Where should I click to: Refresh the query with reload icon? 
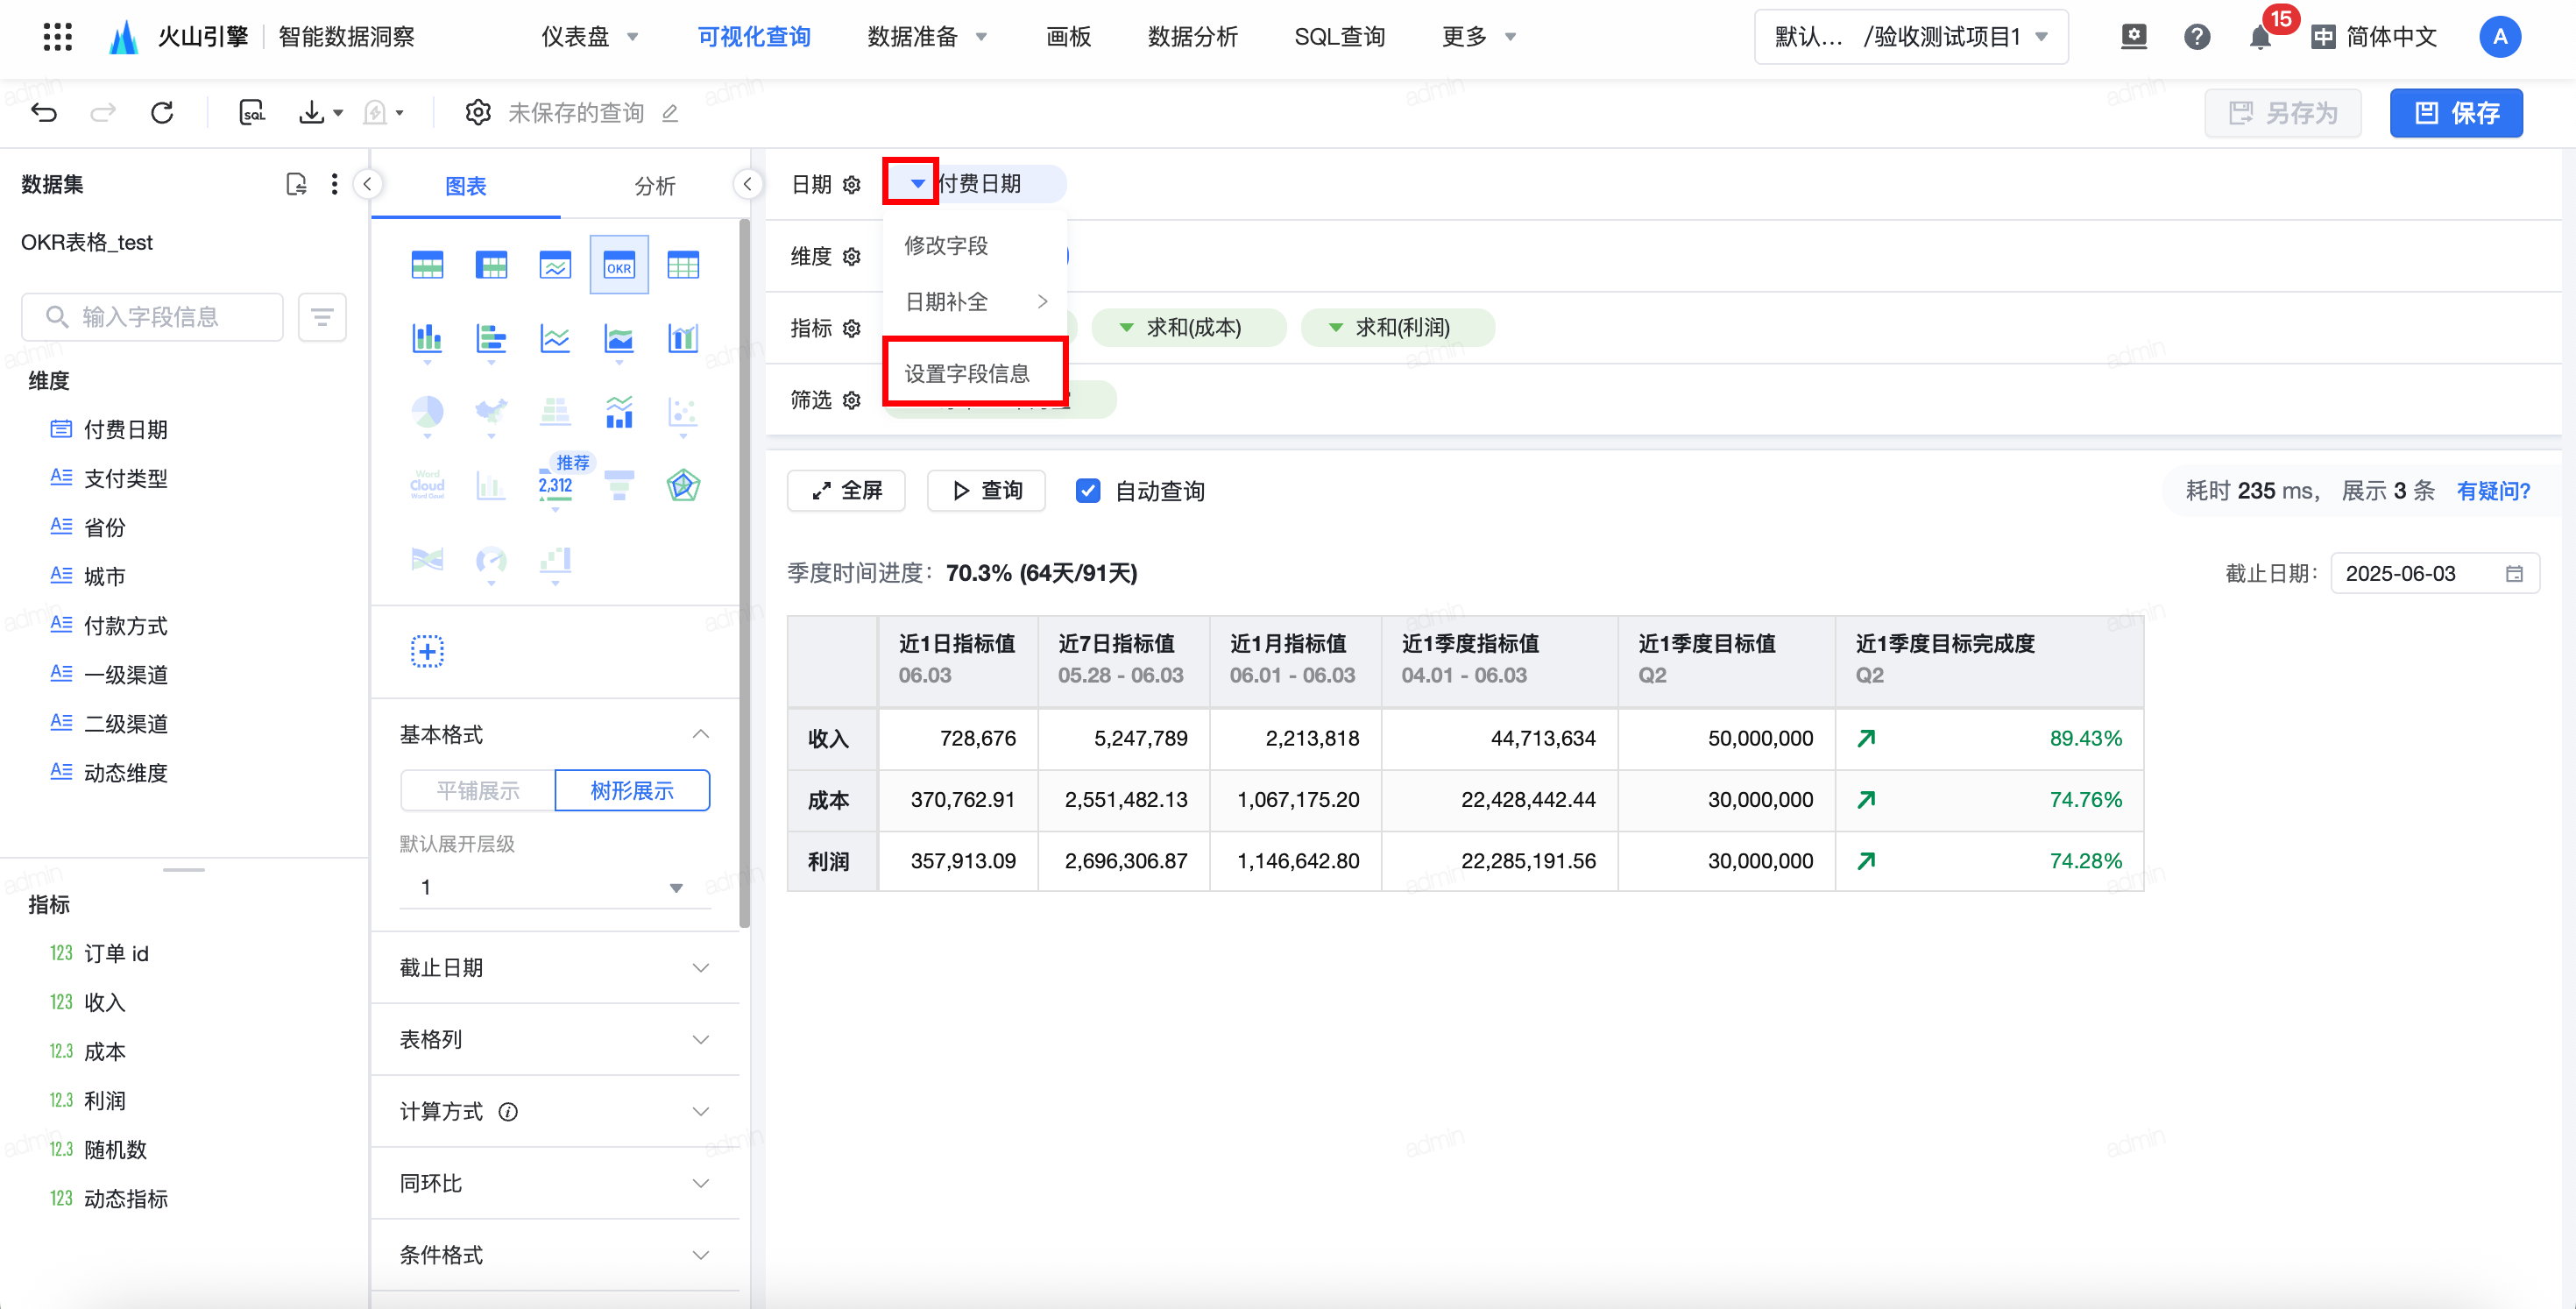tap(162, 112)
